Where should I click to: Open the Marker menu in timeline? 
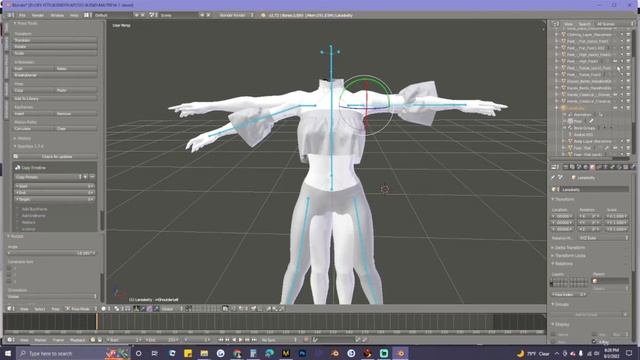click(x=40, y=340)
